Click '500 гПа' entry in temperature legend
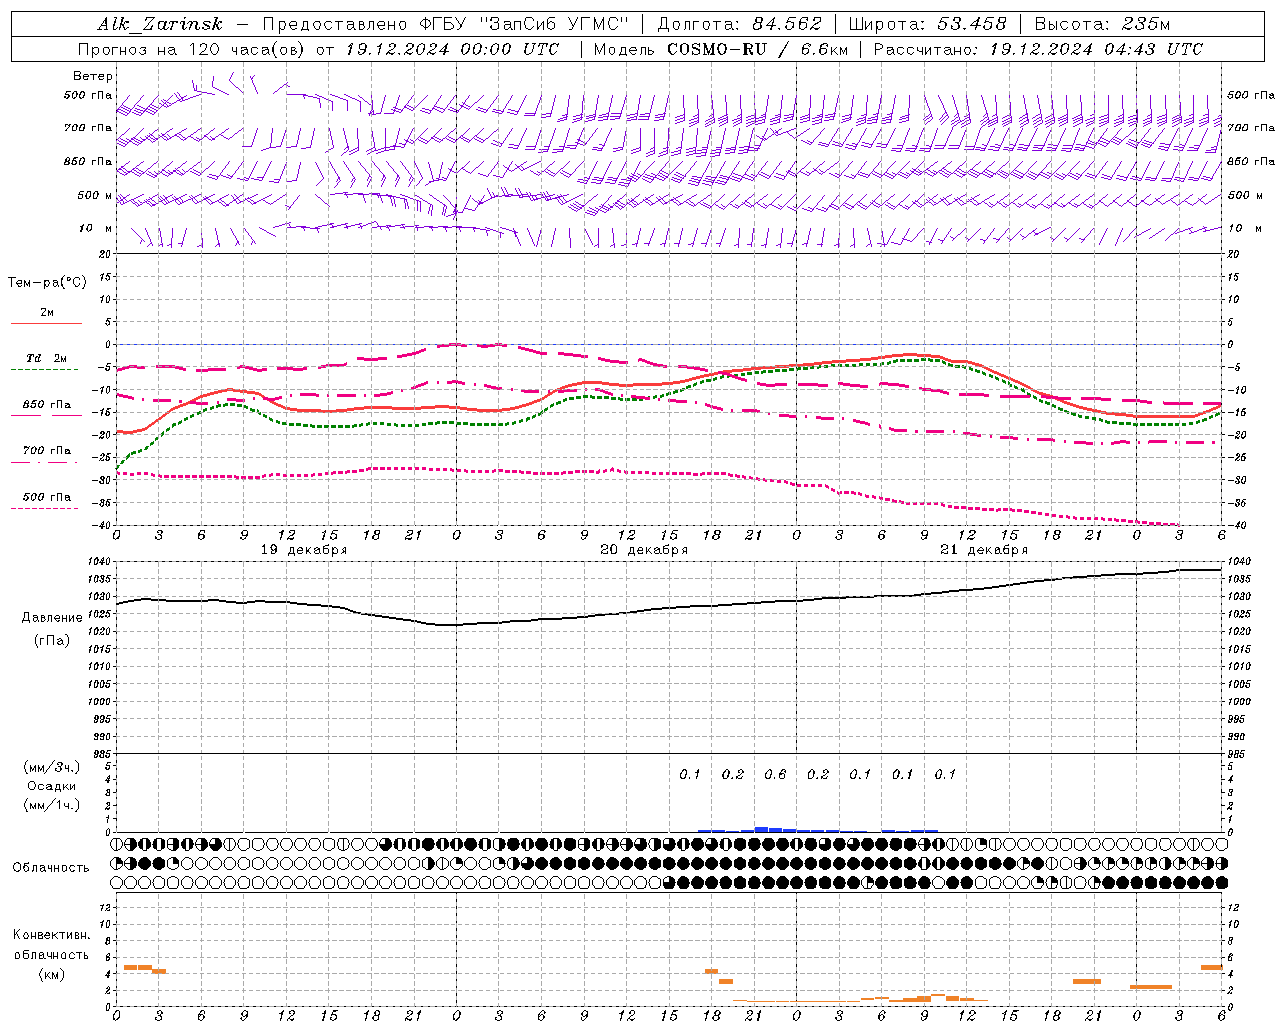 (47, 497)
